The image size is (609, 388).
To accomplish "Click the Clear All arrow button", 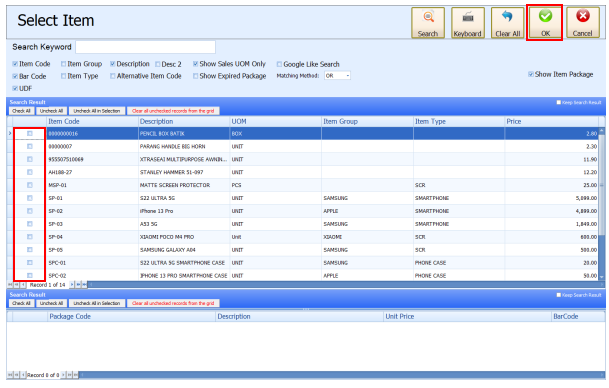I will click(x=507, y=23).
